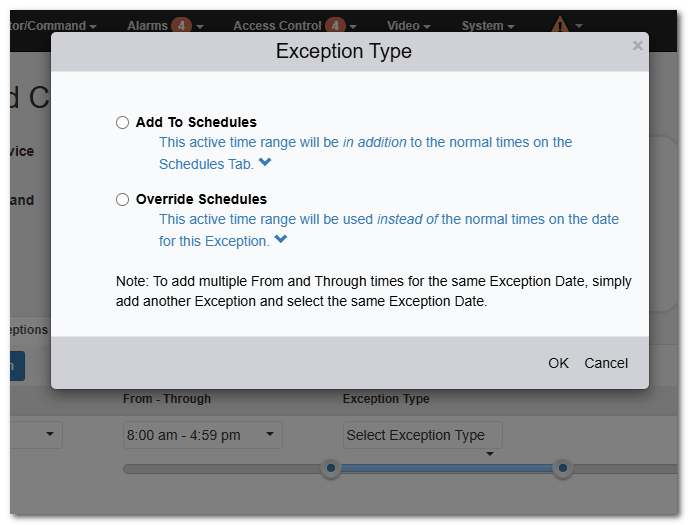Click the 'in addition' description link text
This screenshot has width=688, height=525.
[x=374, y=142]
